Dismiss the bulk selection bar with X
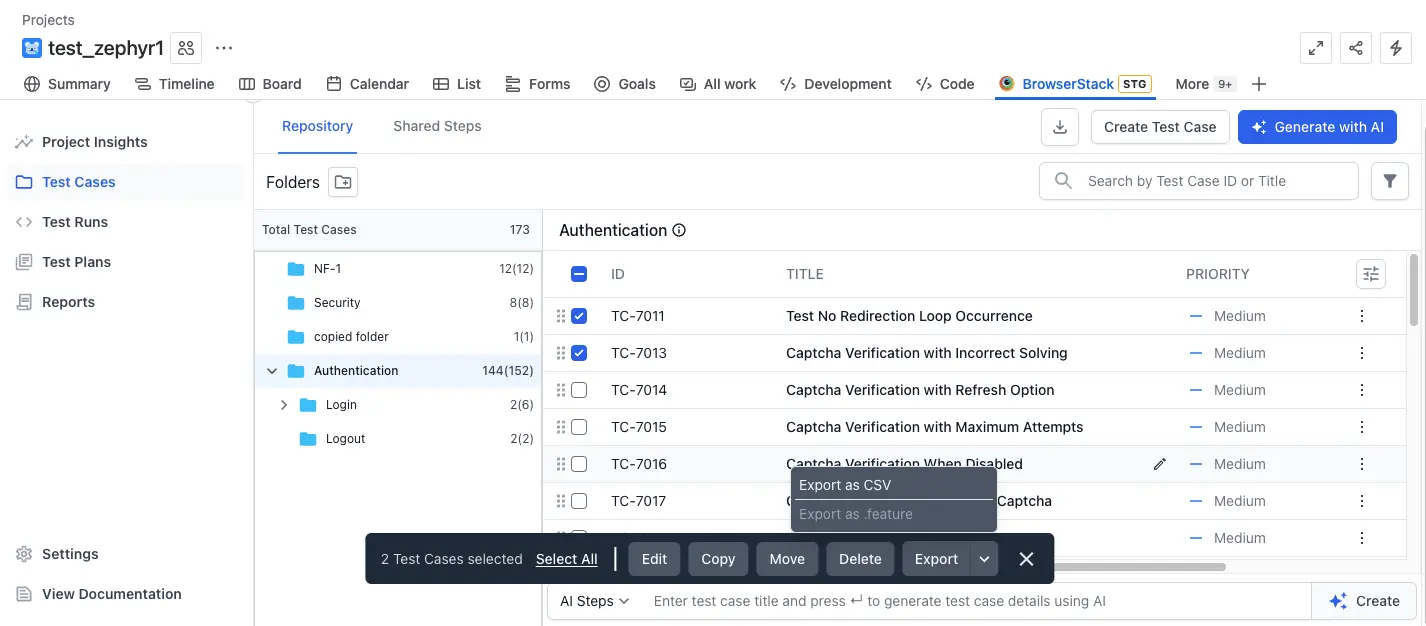 coord(1026,559)
